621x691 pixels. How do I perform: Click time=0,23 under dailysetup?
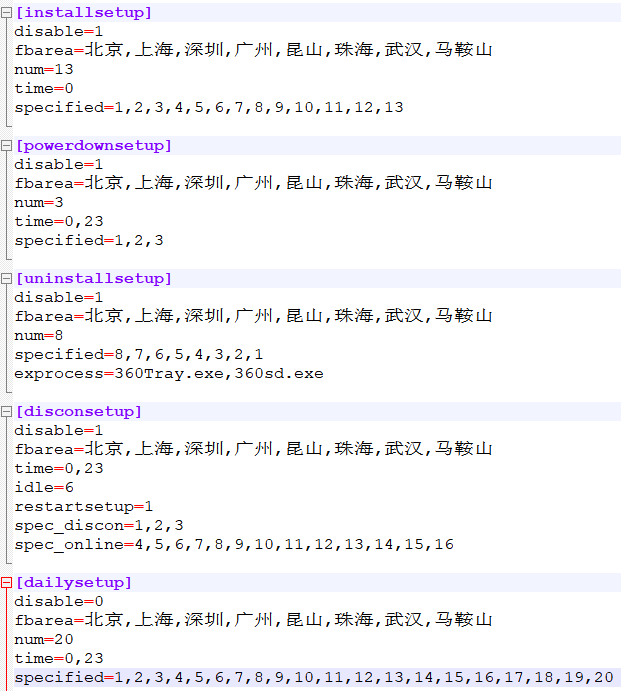(59, 658)
